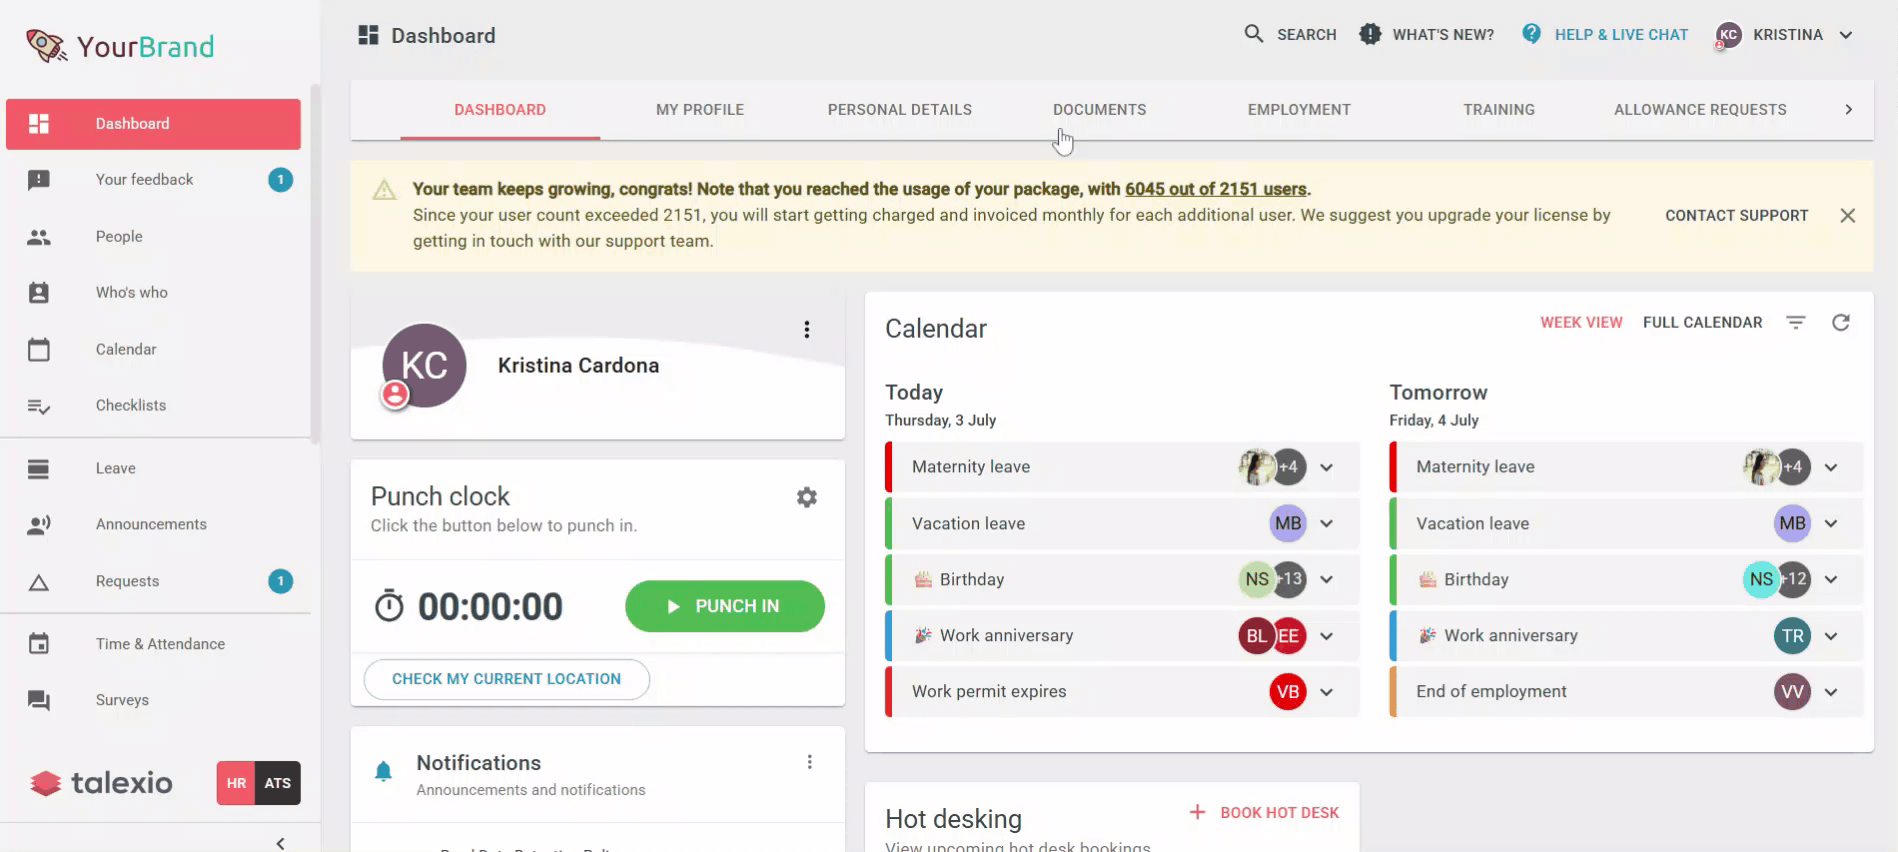The image size is (1898, 852).
Task: Switch to My Profile tab
Action: [700, 110]
